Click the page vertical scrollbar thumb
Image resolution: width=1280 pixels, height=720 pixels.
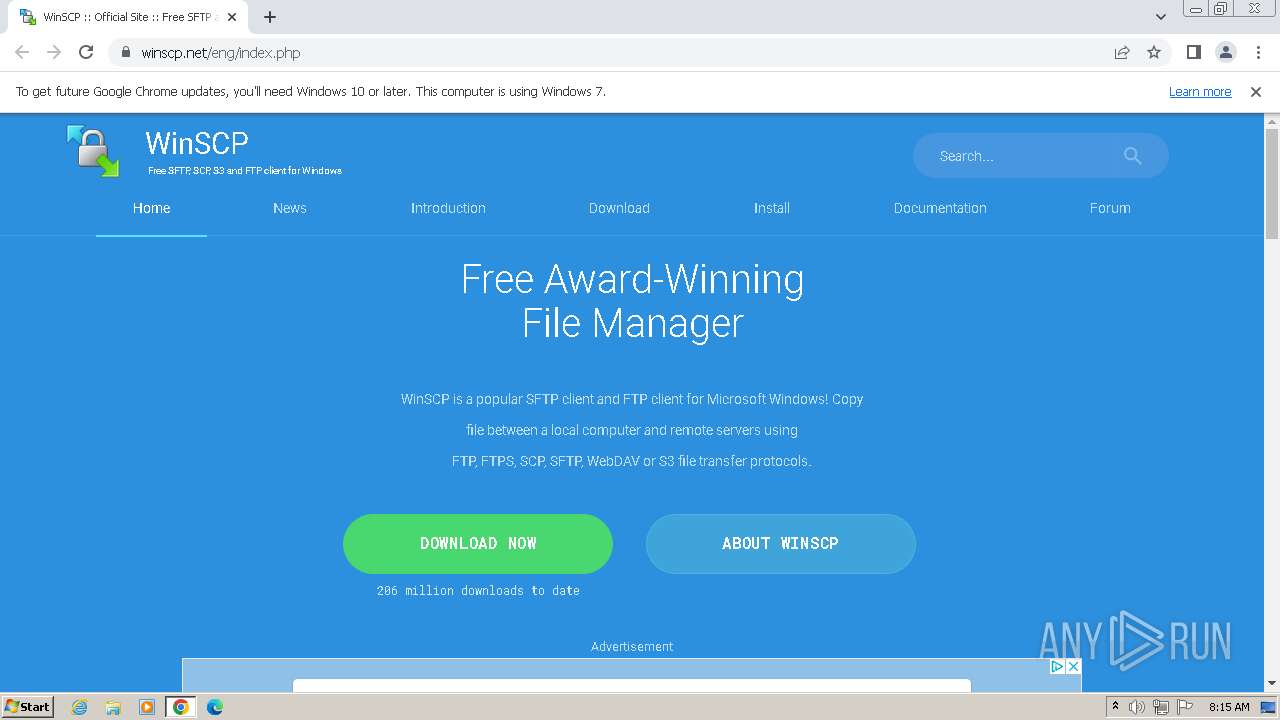tap(1272, 184)
